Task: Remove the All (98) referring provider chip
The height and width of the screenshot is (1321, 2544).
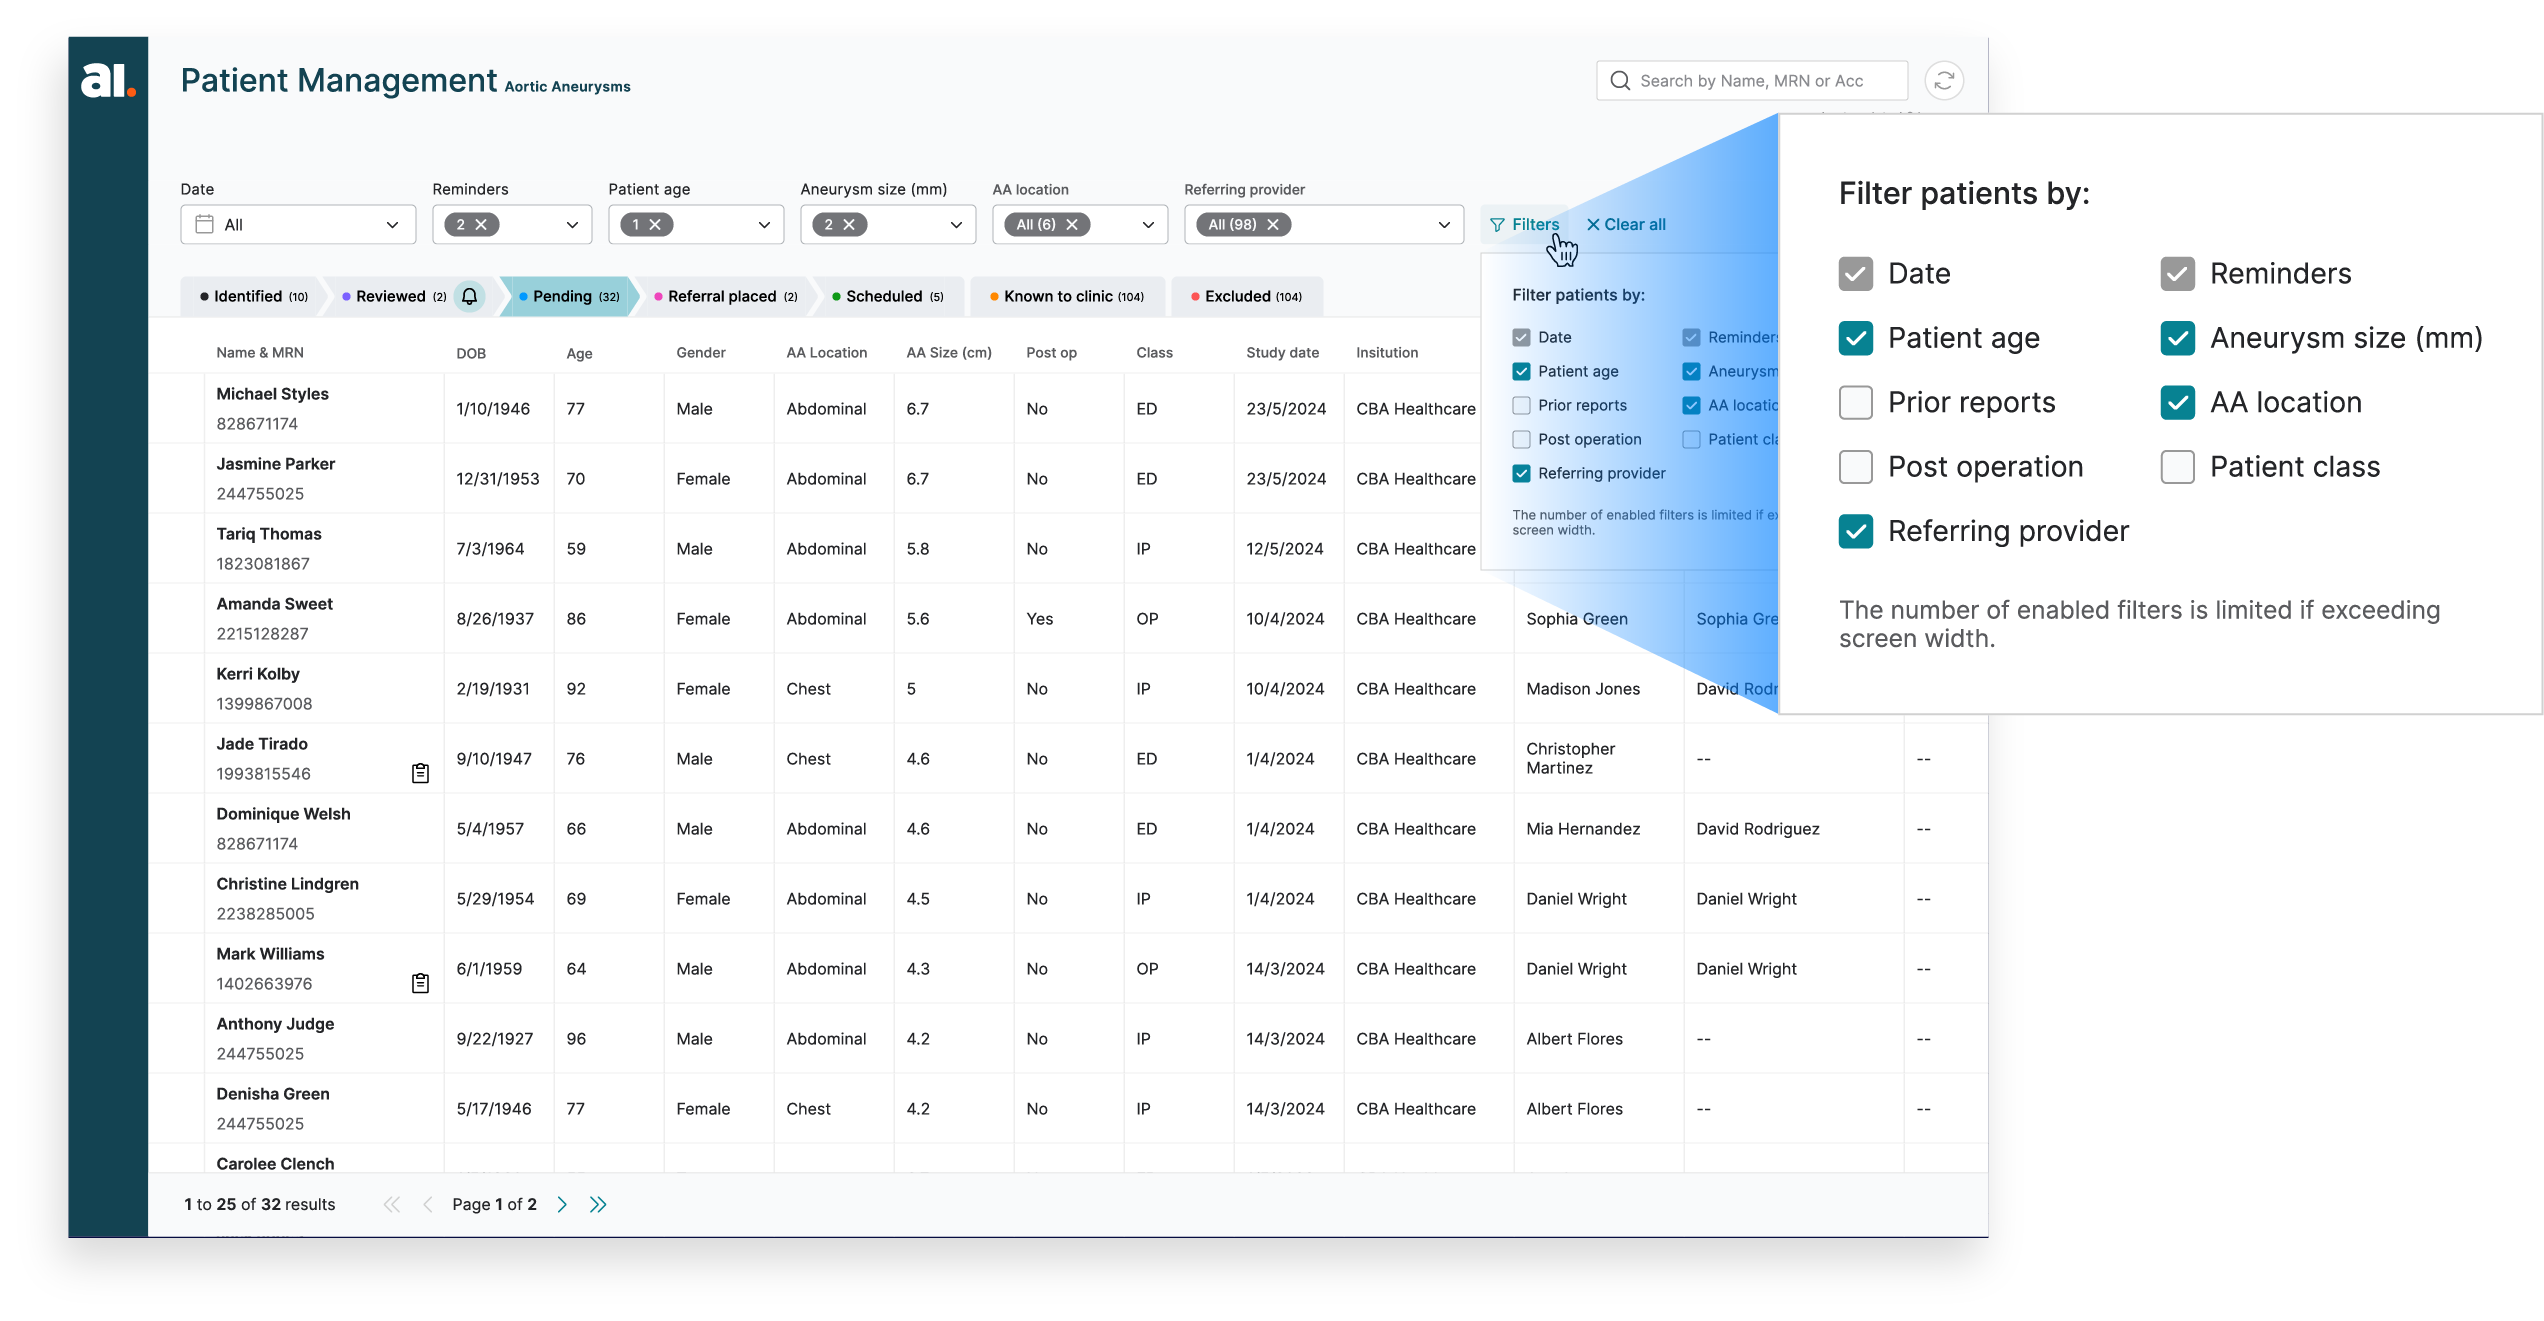Action: click(1273, 225)
